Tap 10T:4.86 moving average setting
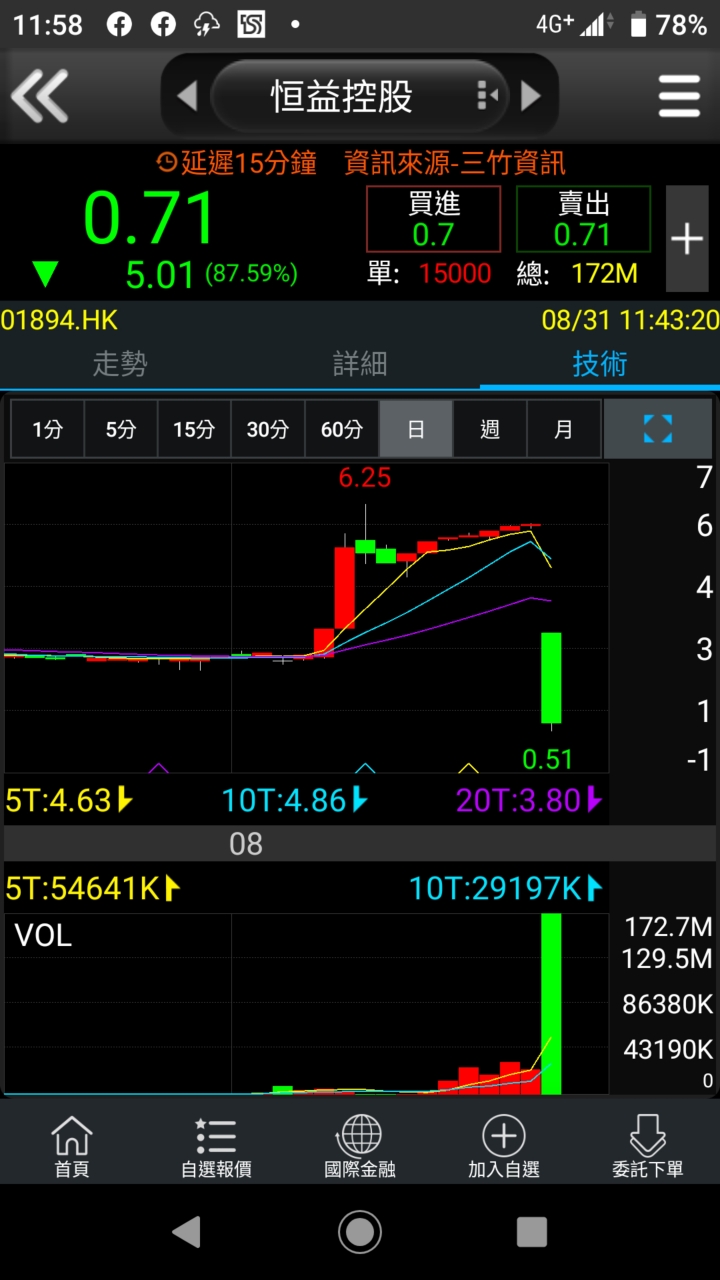Viewport: 720px width, 1280px height. pos(295,800)
